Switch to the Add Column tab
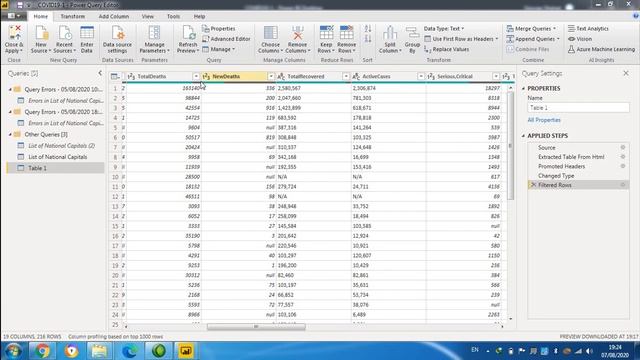 pyautogui.click(x=113, y=16)
